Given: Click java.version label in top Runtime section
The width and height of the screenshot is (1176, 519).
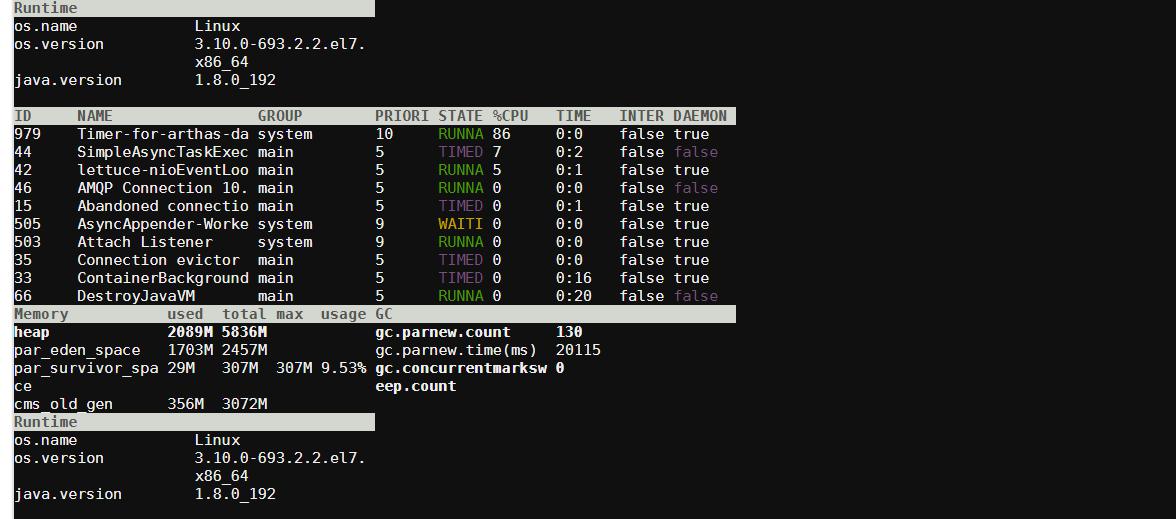Looking at the screenshot, I should 68,80.
